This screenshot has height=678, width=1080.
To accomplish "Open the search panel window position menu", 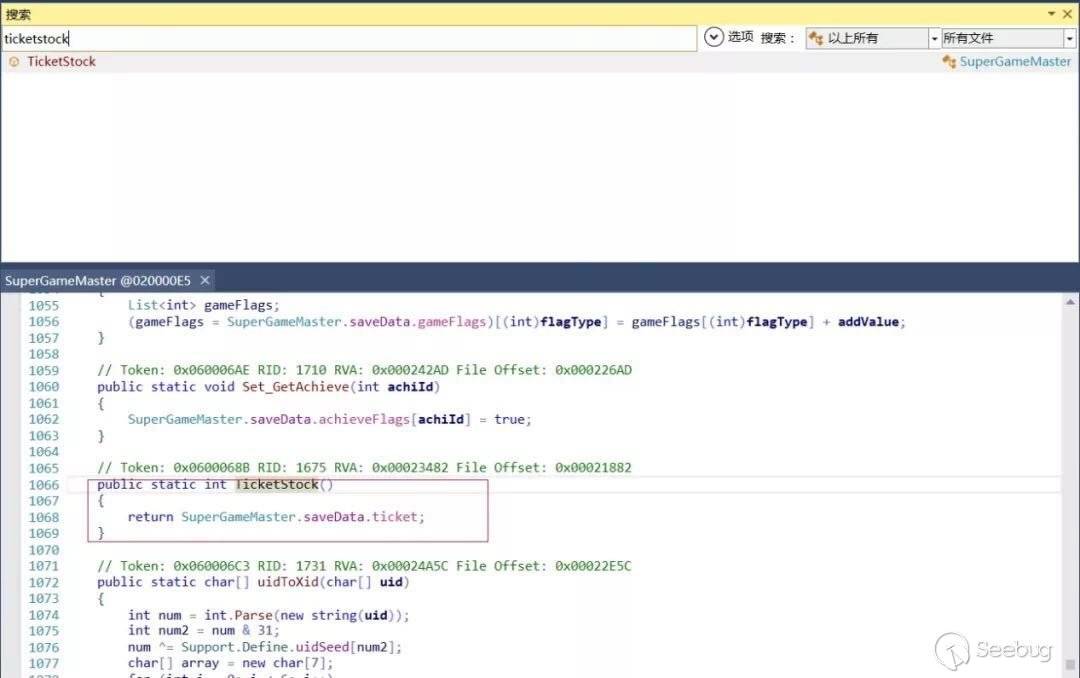I will [1052, 14].
